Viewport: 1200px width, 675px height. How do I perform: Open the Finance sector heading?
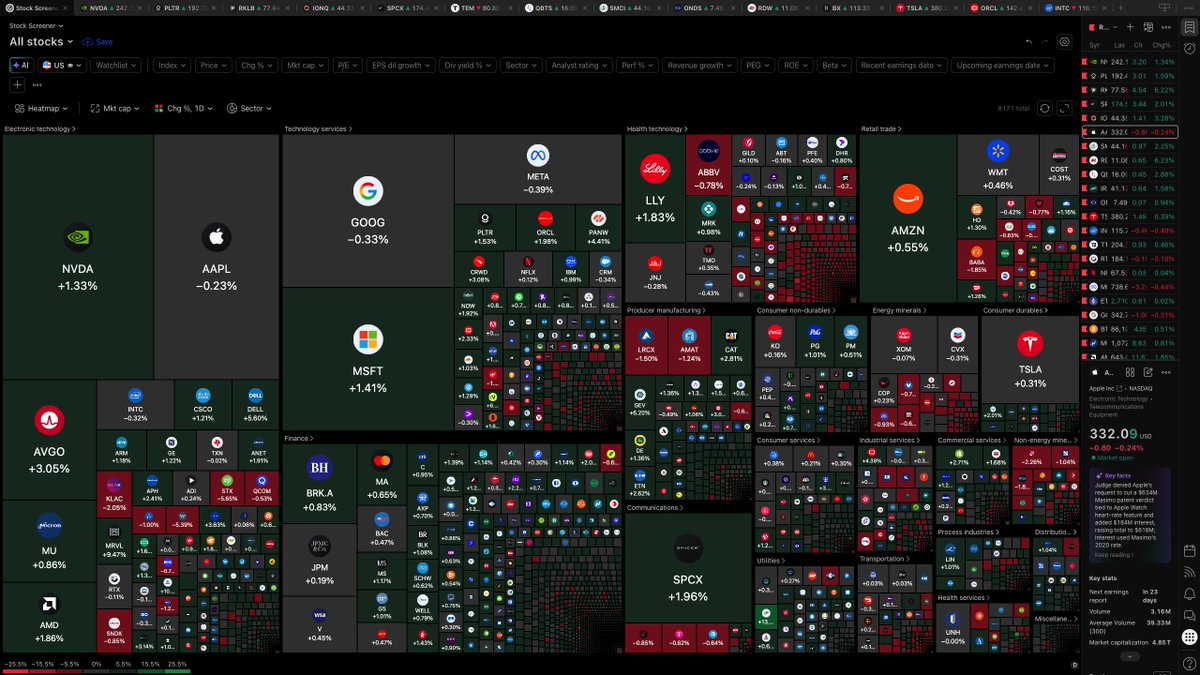(298, 438)
